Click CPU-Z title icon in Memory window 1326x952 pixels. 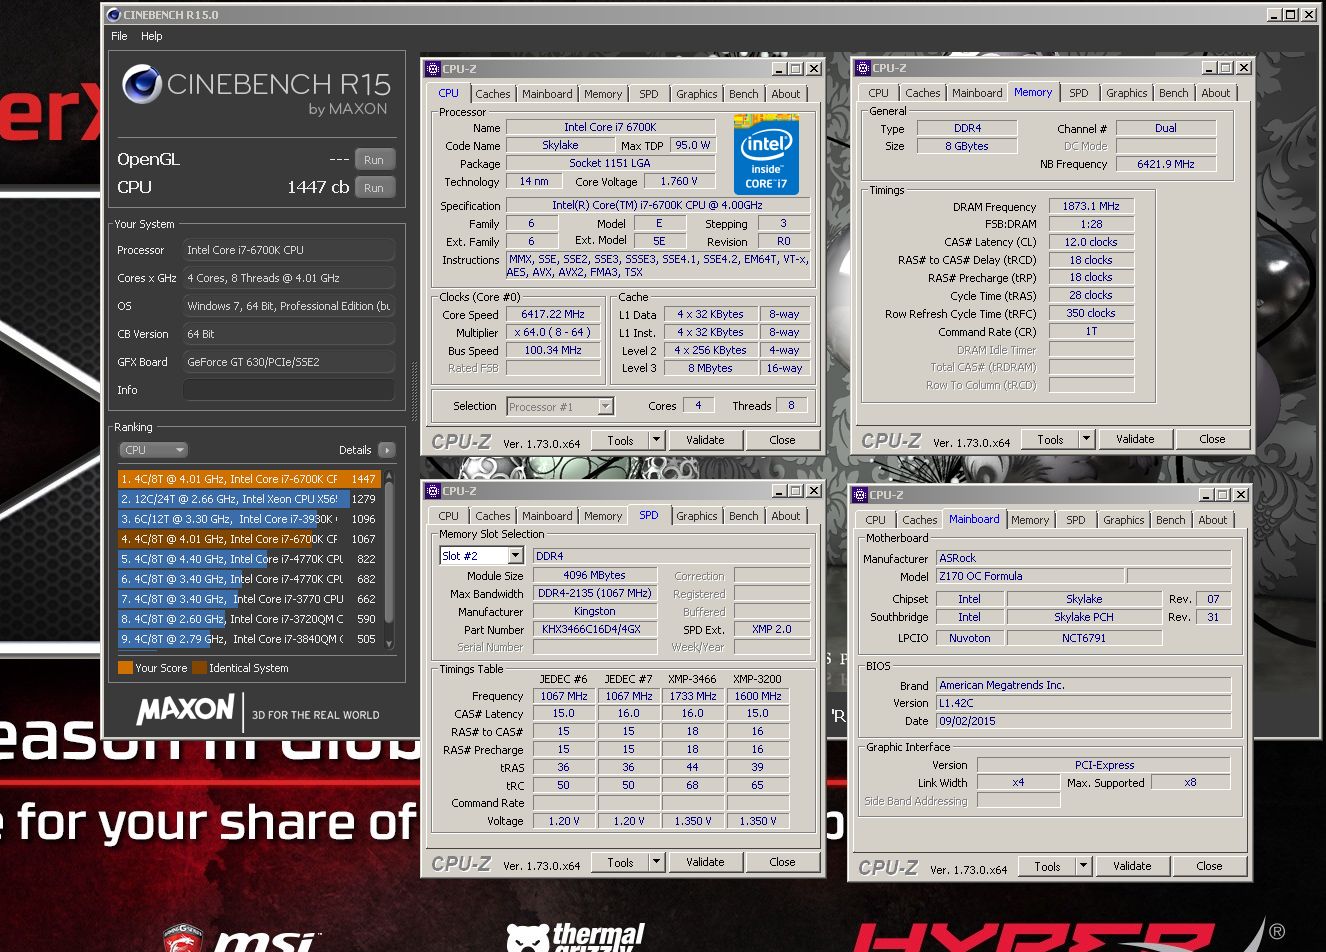862,68
